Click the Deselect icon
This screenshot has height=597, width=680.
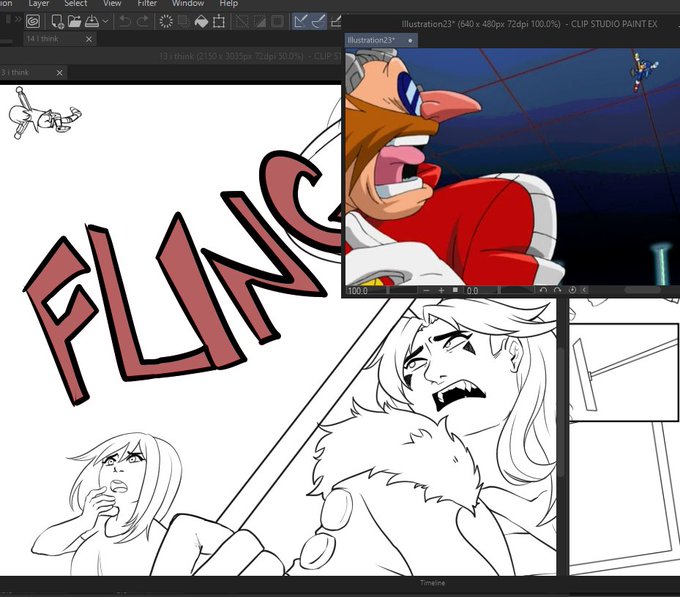pyautogui.click(x=242, y=21)
